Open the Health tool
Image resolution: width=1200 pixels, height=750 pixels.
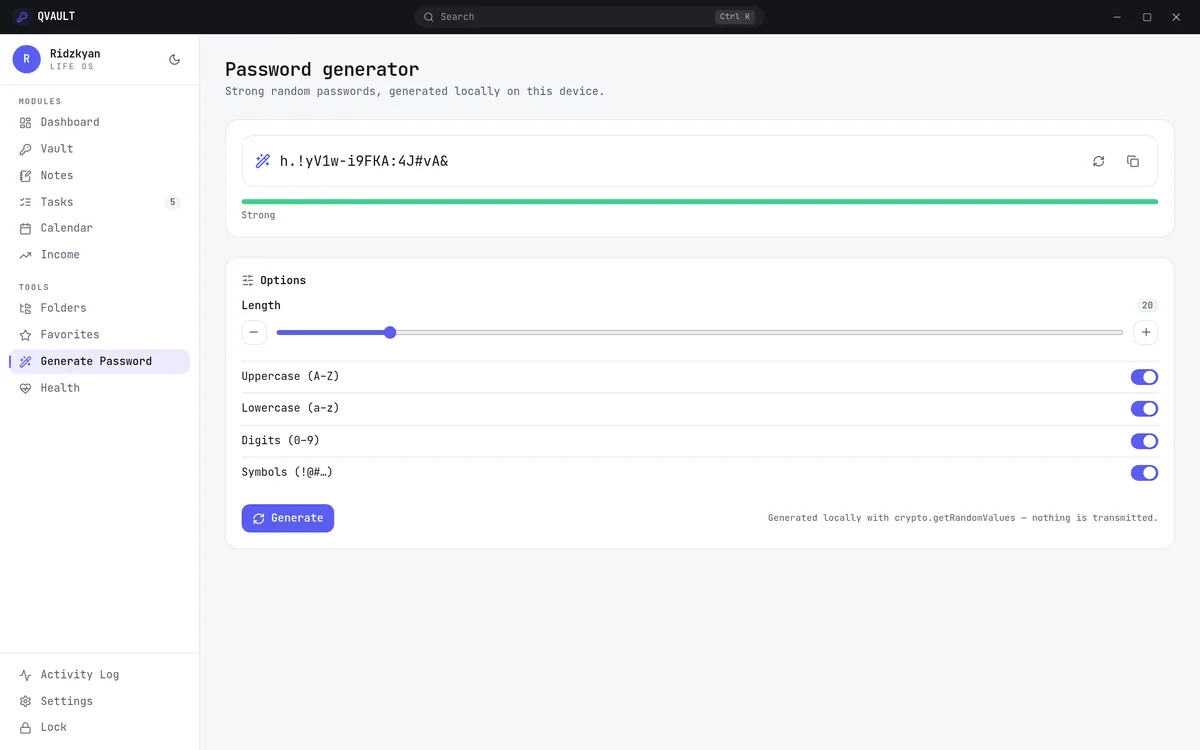click(60, 388)
